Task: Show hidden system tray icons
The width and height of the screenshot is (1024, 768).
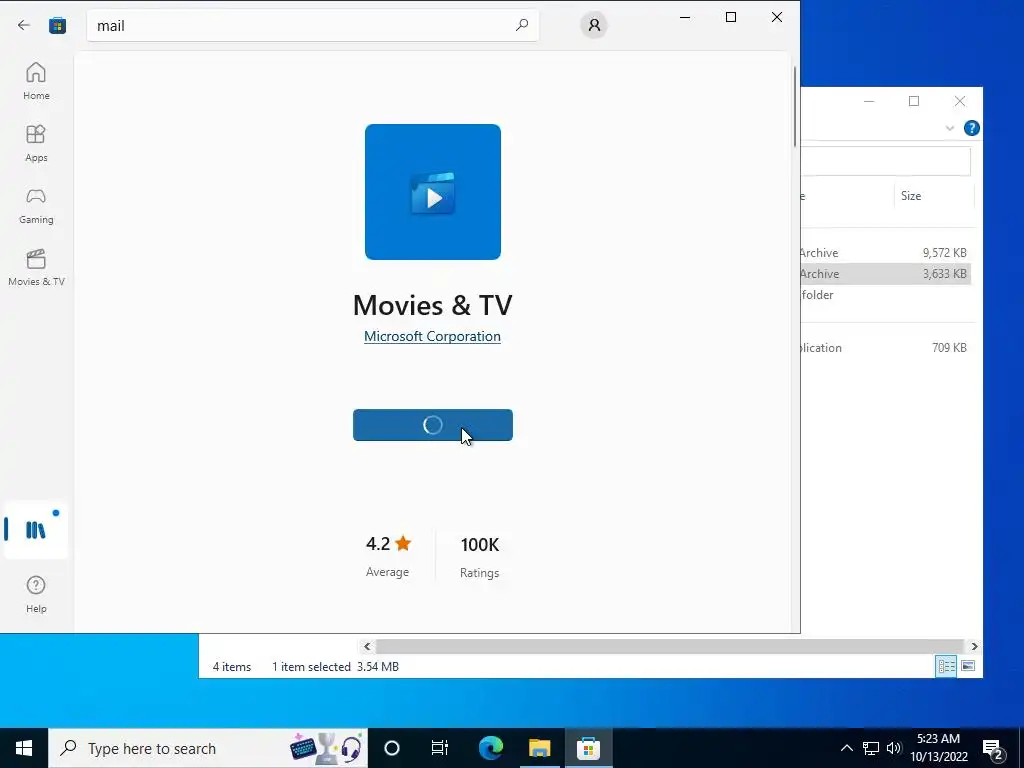Action: pyautogui.click(x=846, y=748)
